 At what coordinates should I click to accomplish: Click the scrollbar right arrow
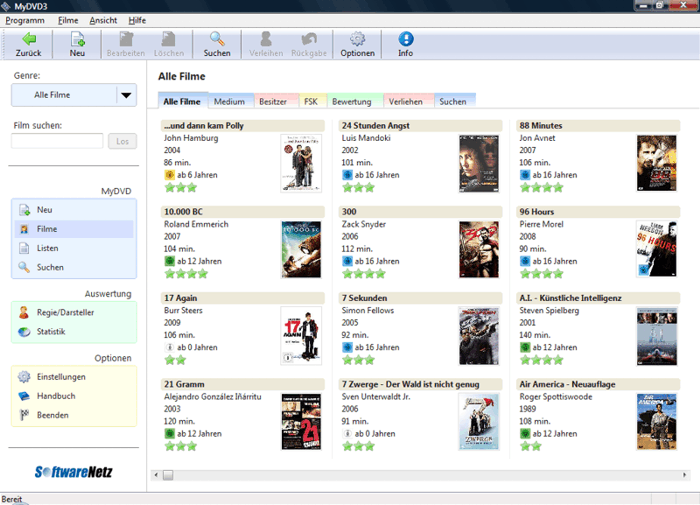click(684, 475)
